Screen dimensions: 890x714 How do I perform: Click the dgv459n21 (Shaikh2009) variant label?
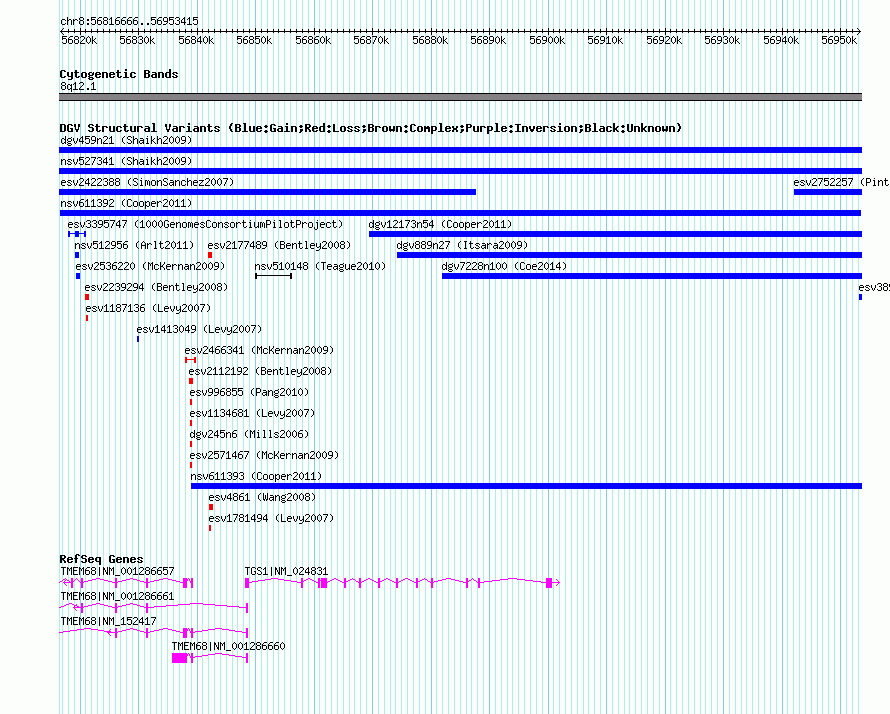click(126, 140)
